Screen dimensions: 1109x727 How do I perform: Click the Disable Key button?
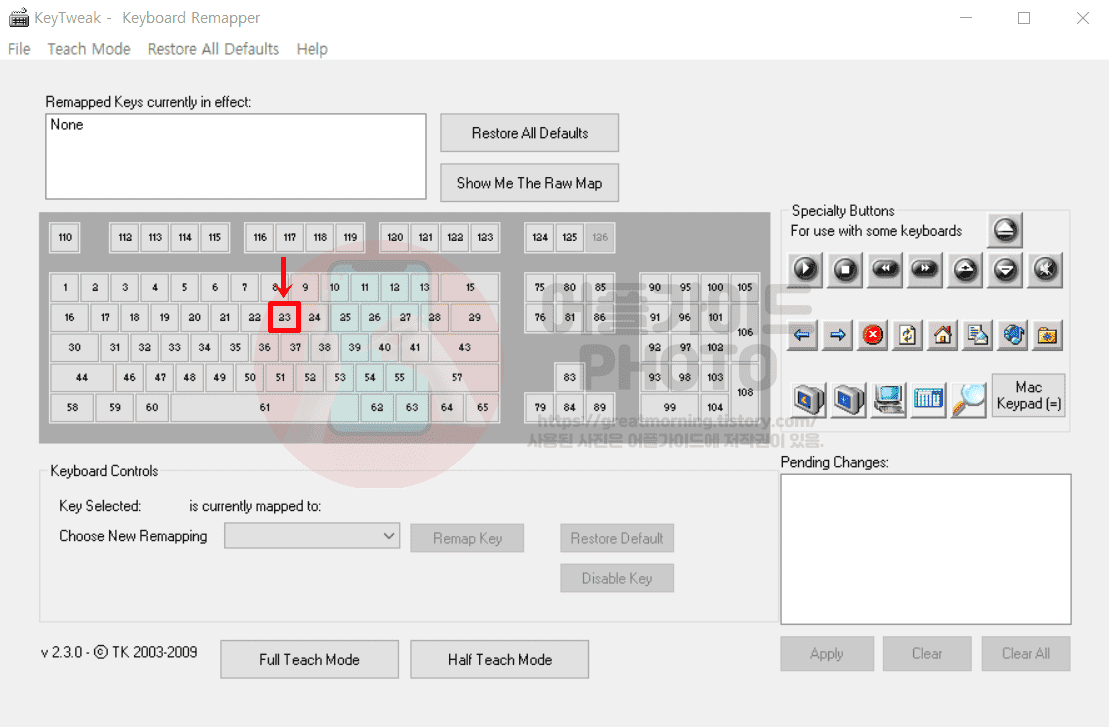point(617,578)
